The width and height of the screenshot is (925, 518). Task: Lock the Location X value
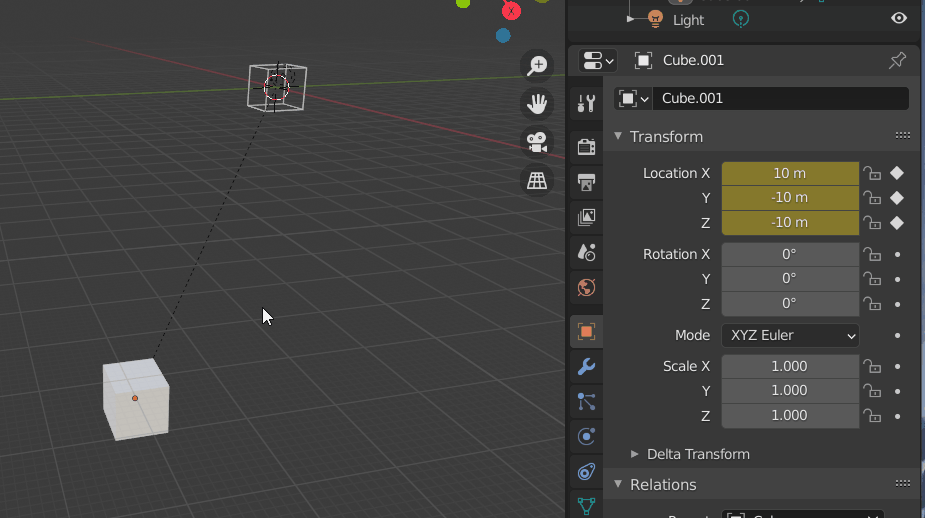point(872,173)
